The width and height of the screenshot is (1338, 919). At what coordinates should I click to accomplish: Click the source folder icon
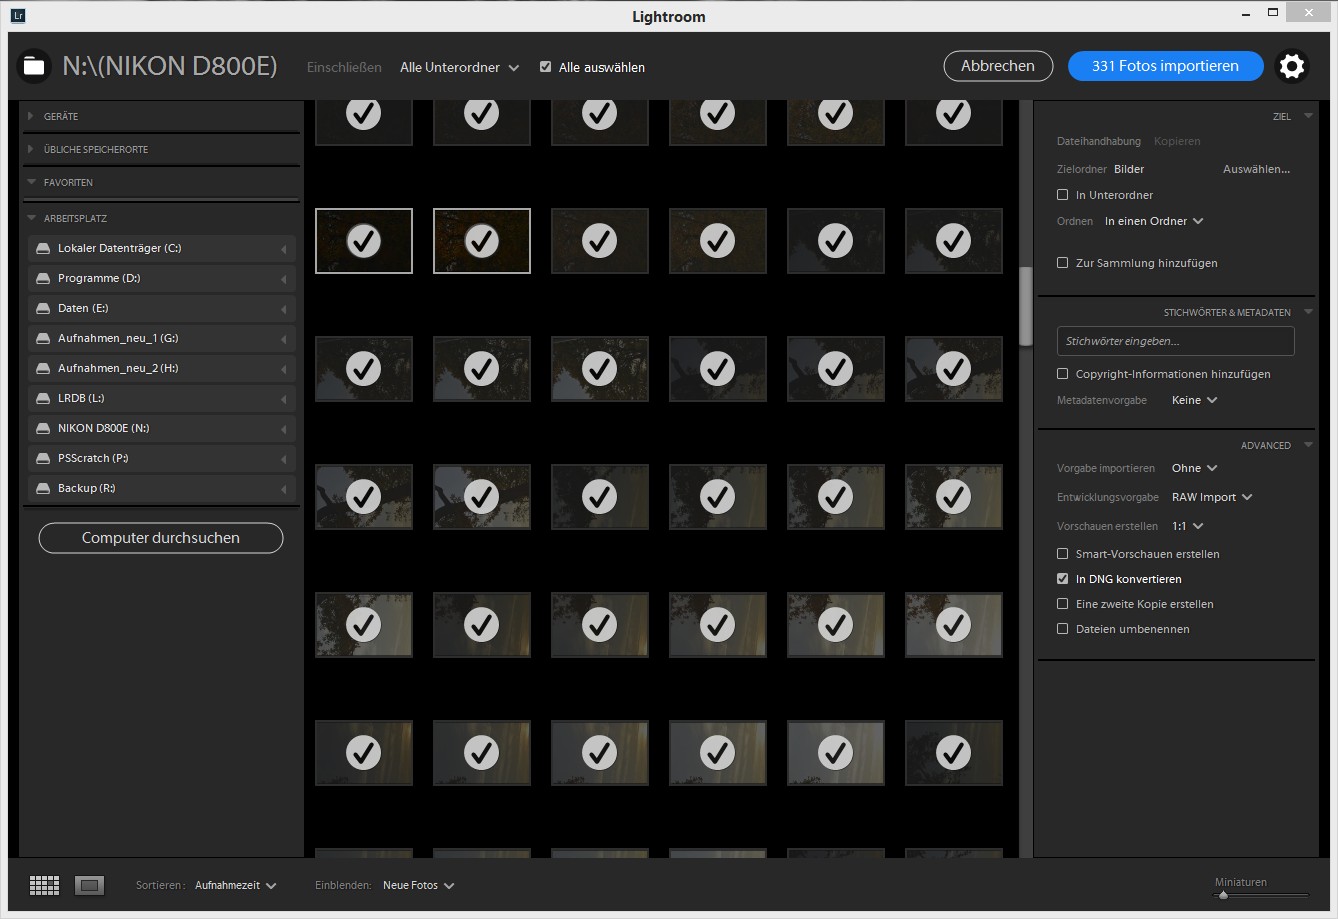click(34, 66)
